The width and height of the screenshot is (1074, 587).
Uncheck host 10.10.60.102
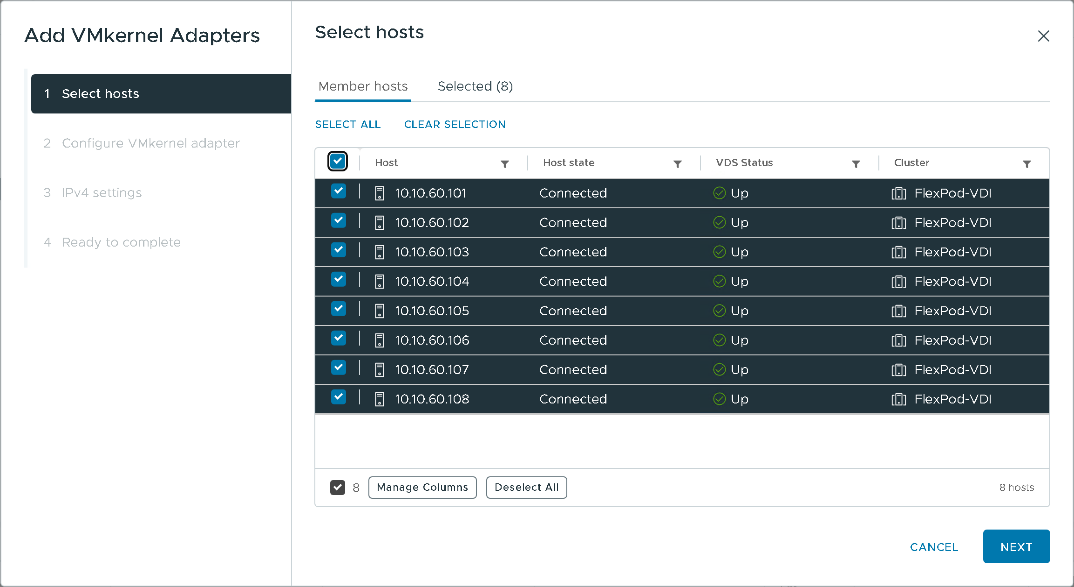click(x=338, y=221)
